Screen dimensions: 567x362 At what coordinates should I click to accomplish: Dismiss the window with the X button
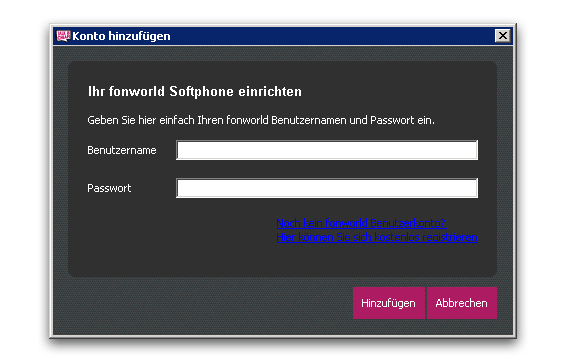point(502,36)
